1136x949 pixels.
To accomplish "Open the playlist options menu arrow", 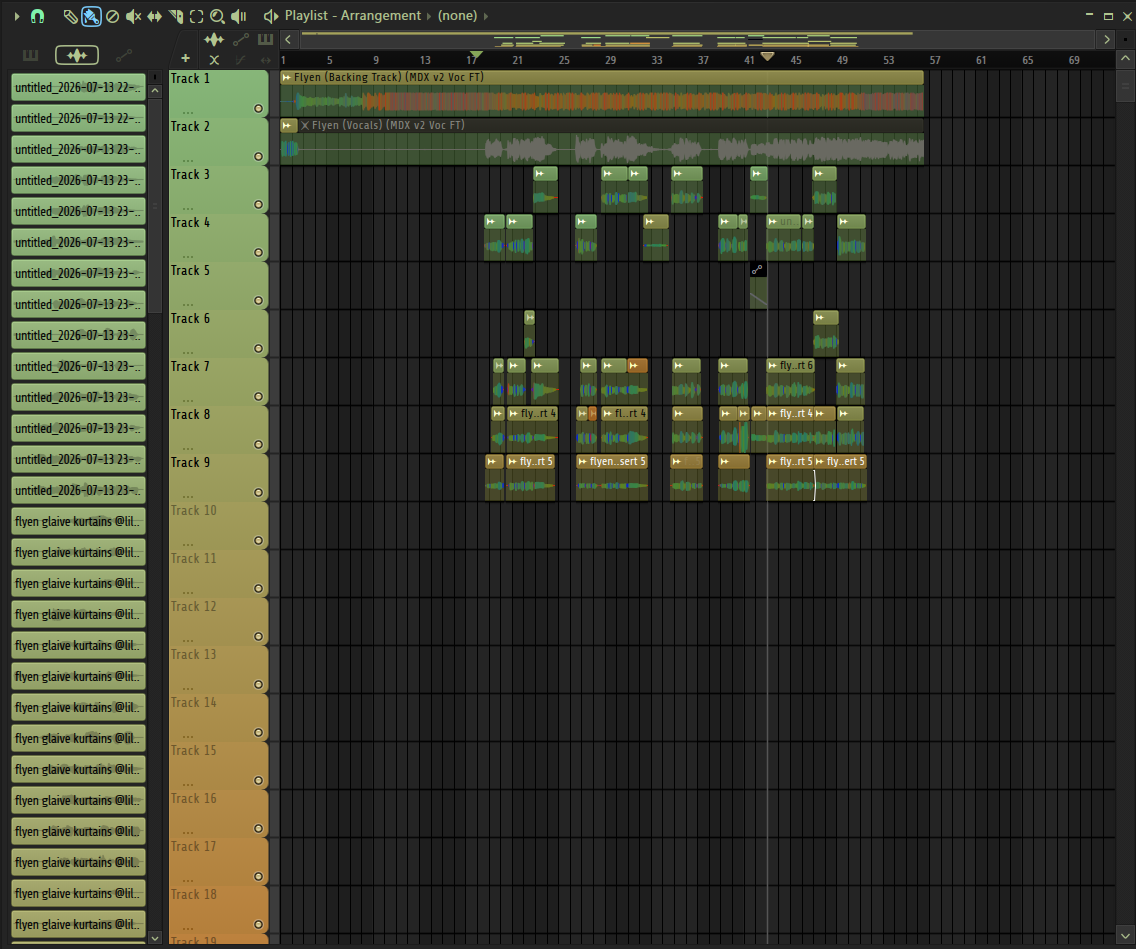I will coord(17,16).
